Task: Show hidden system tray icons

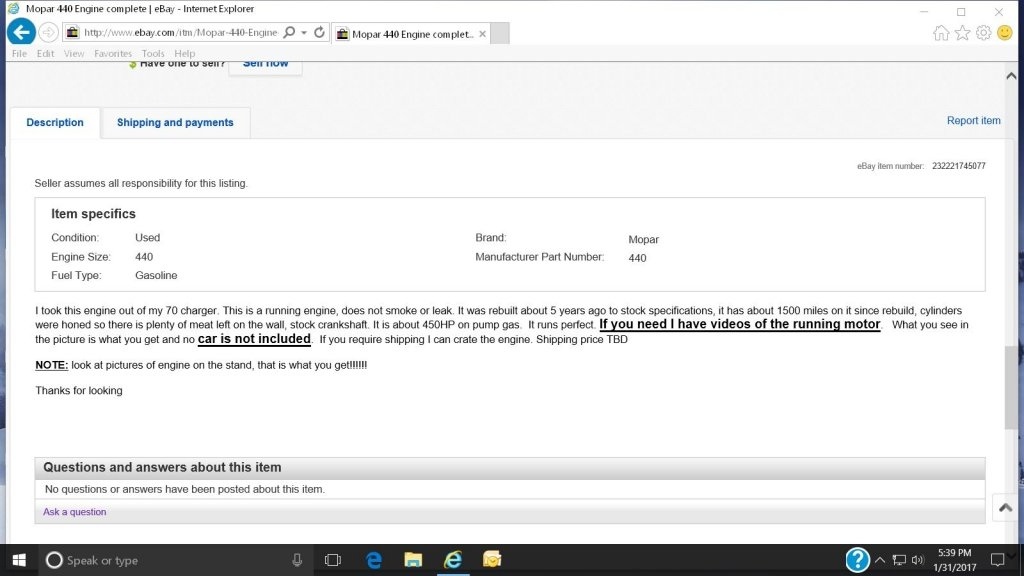Action: (x=880, y=560)
